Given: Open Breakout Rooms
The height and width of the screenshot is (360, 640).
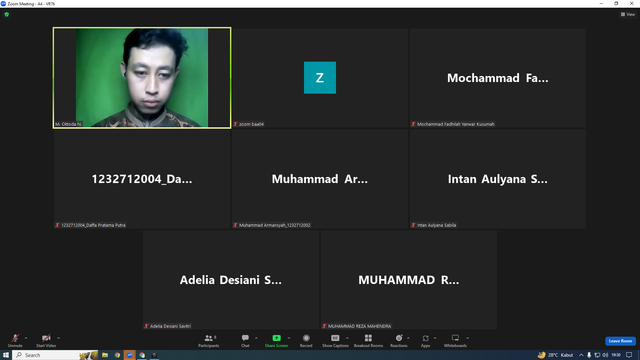Looking at the screenshot, I should coord(368,340).
